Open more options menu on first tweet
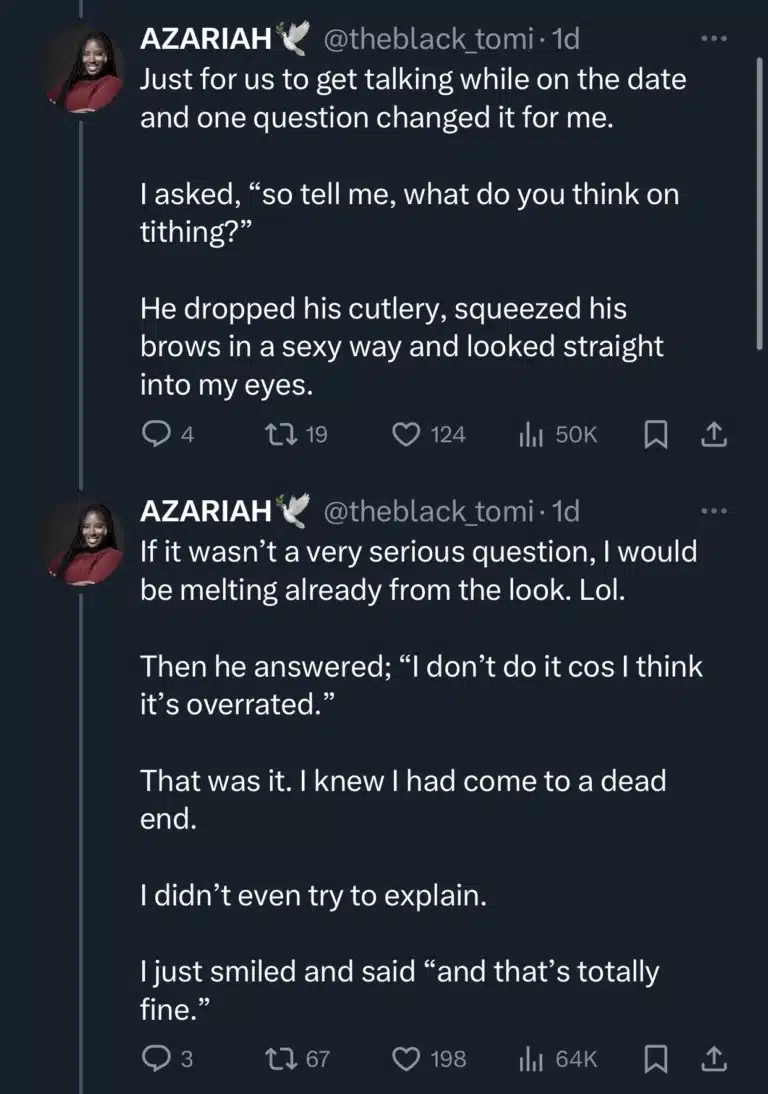Screen dimensions: 768x1094 [x=712, y=39]
